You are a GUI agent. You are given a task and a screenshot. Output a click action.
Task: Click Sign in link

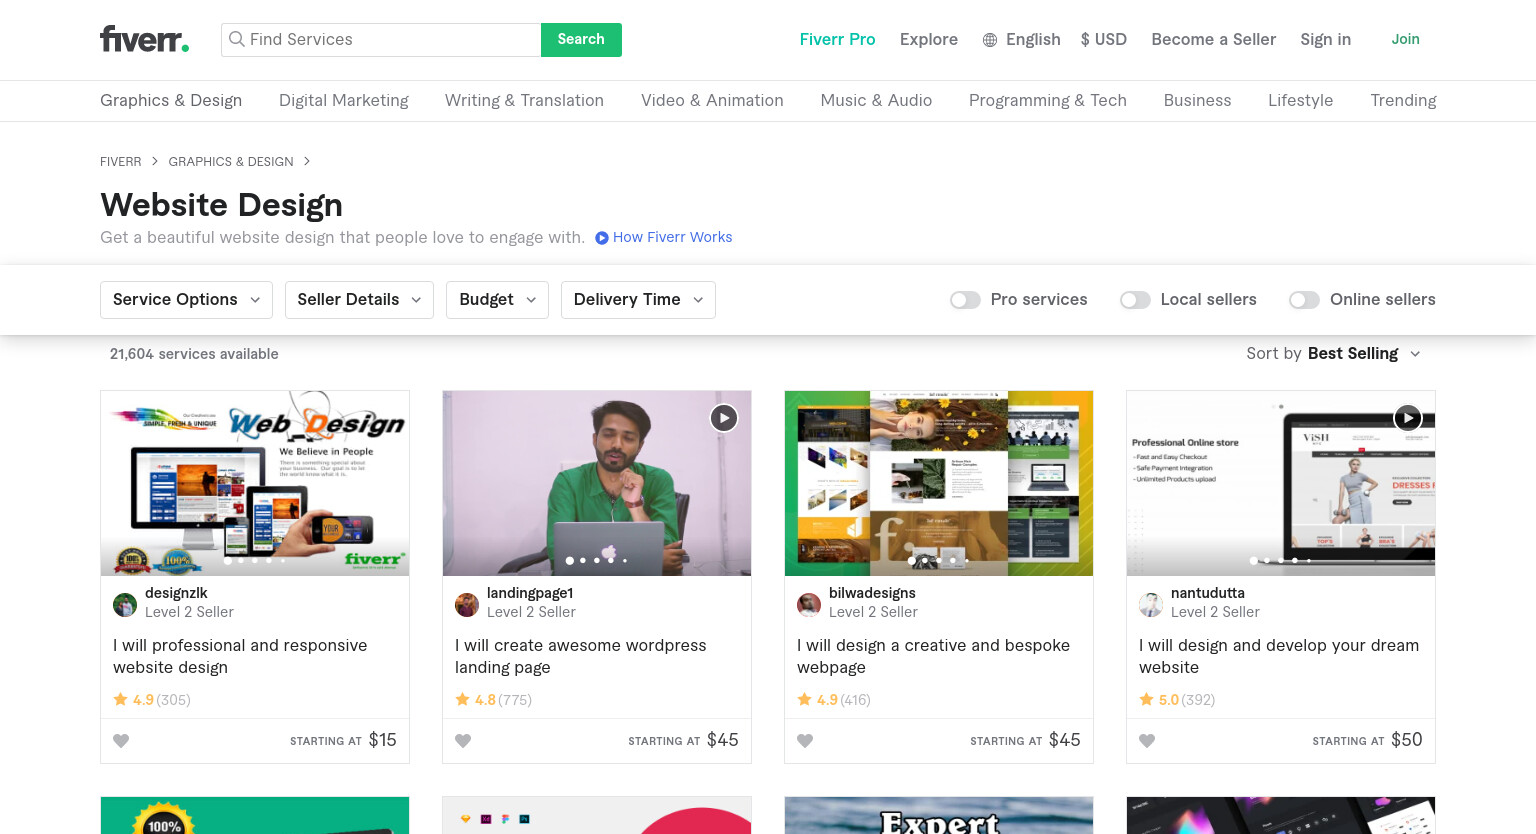click(1325, 39)
